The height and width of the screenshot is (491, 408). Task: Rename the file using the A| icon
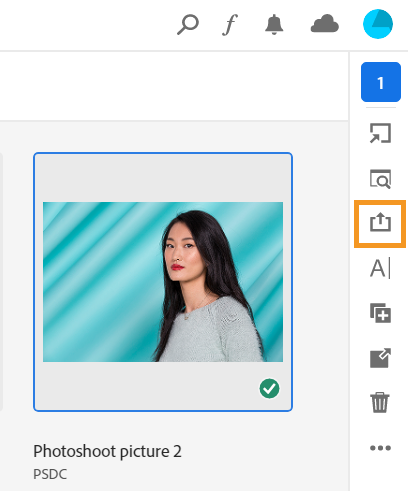point(380,268)
